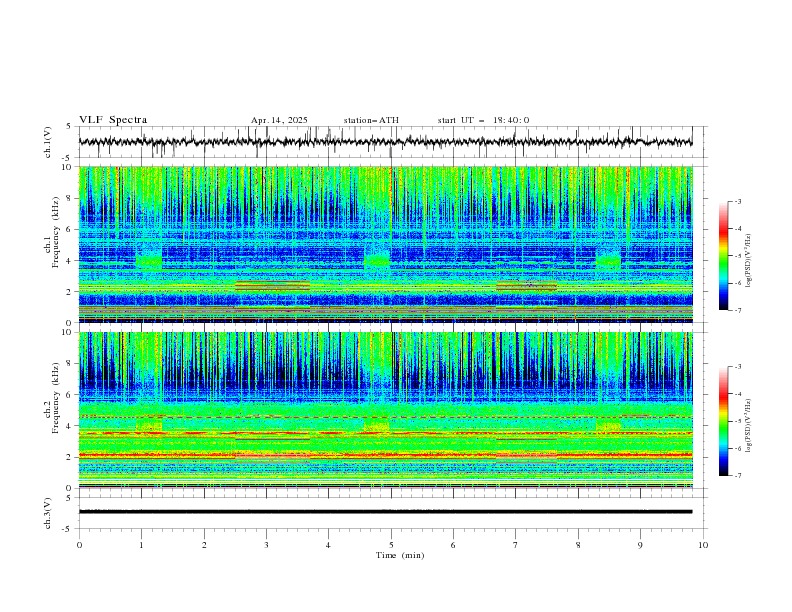Click the ch.1 green 4 kHz burst before minute 5
The image size is (792, 612).
(x=377, y=260)
